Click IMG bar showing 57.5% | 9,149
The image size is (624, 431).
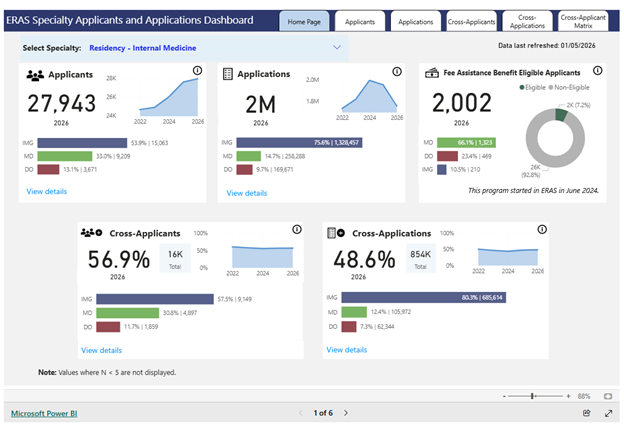(155, 299)
